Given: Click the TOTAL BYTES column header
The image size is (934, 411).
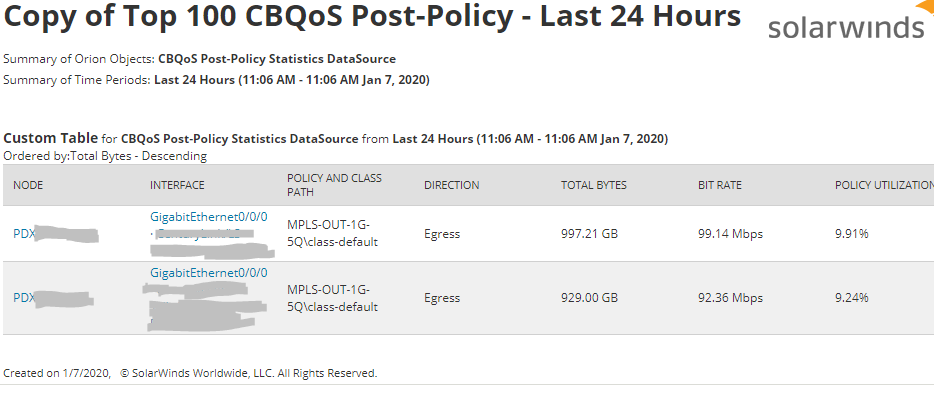Looking at the screenshot, I should point(594,185).
